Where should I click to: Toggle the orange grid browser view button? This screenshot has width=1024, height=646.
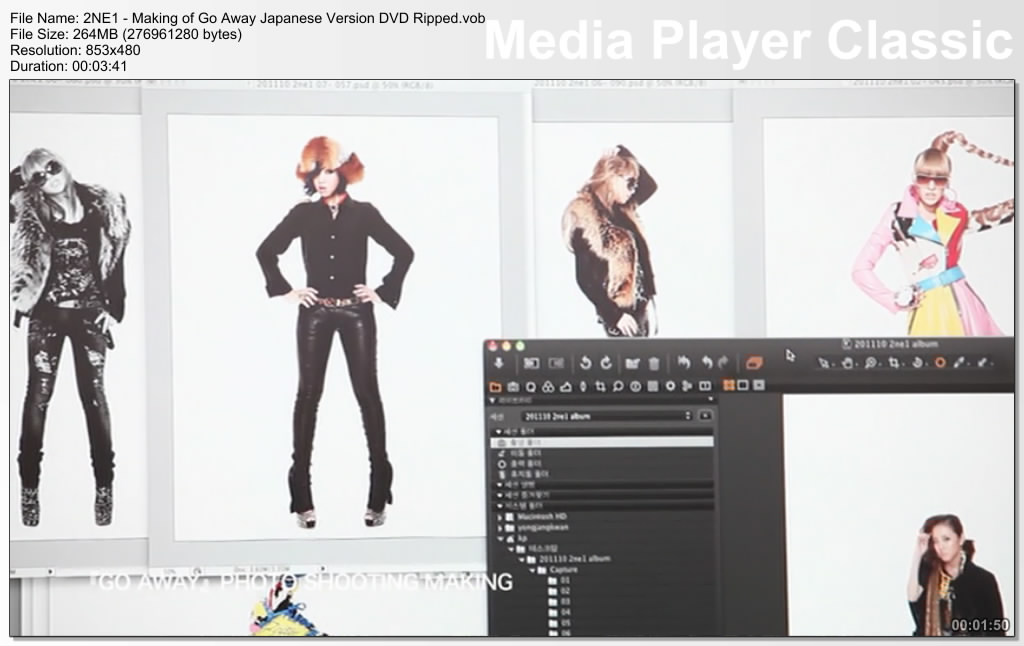point(728,385)
